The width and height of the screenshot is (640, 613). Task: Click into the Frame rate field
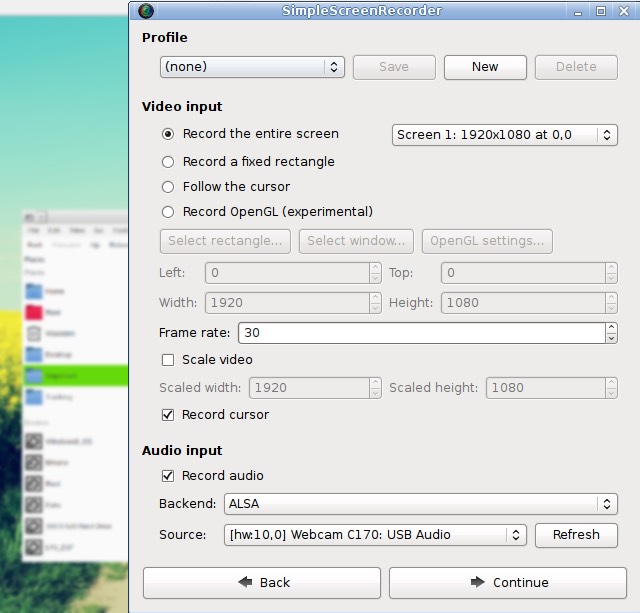[422, 333]
